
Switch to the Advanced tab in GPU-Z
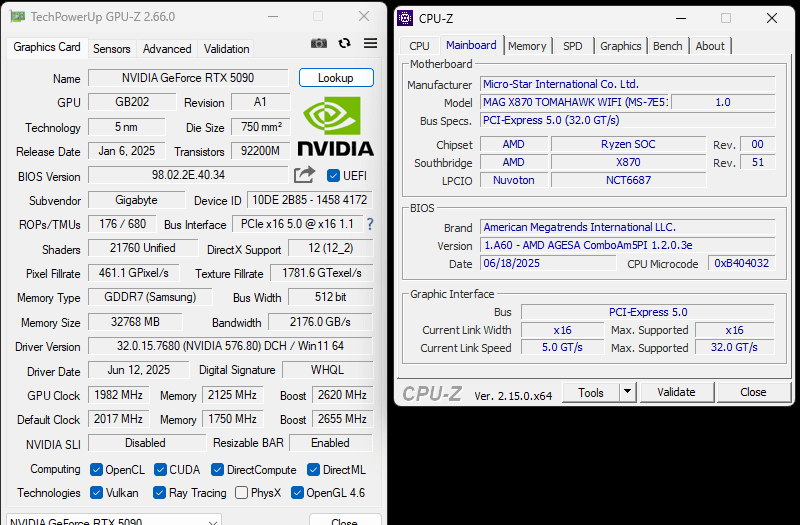coord(167,48)
